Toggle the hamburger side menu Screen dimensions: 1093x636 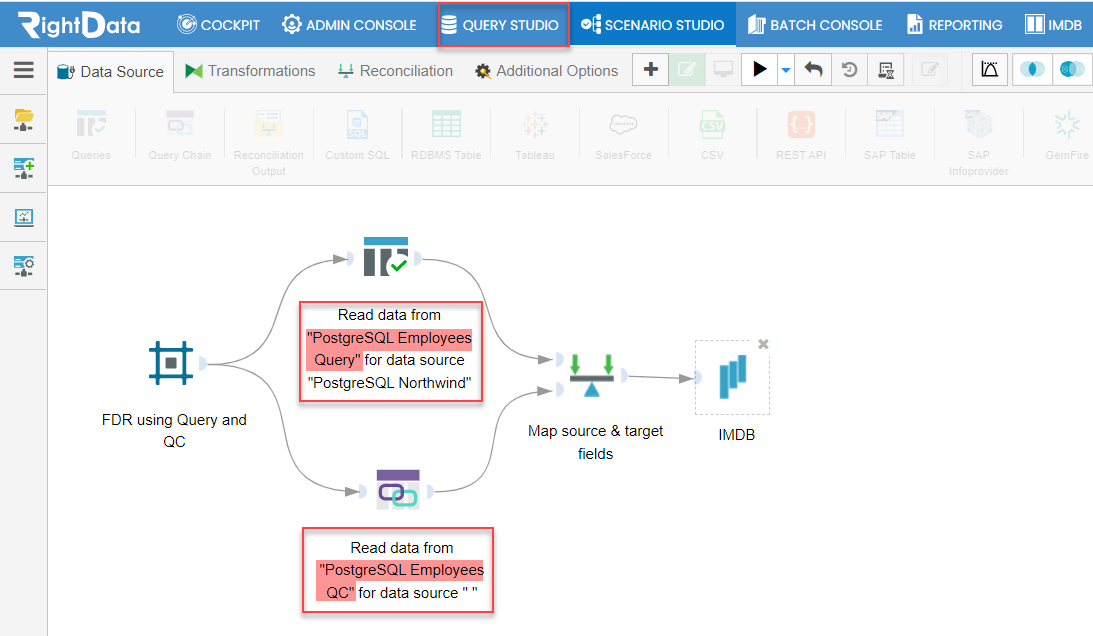point(24,70)
